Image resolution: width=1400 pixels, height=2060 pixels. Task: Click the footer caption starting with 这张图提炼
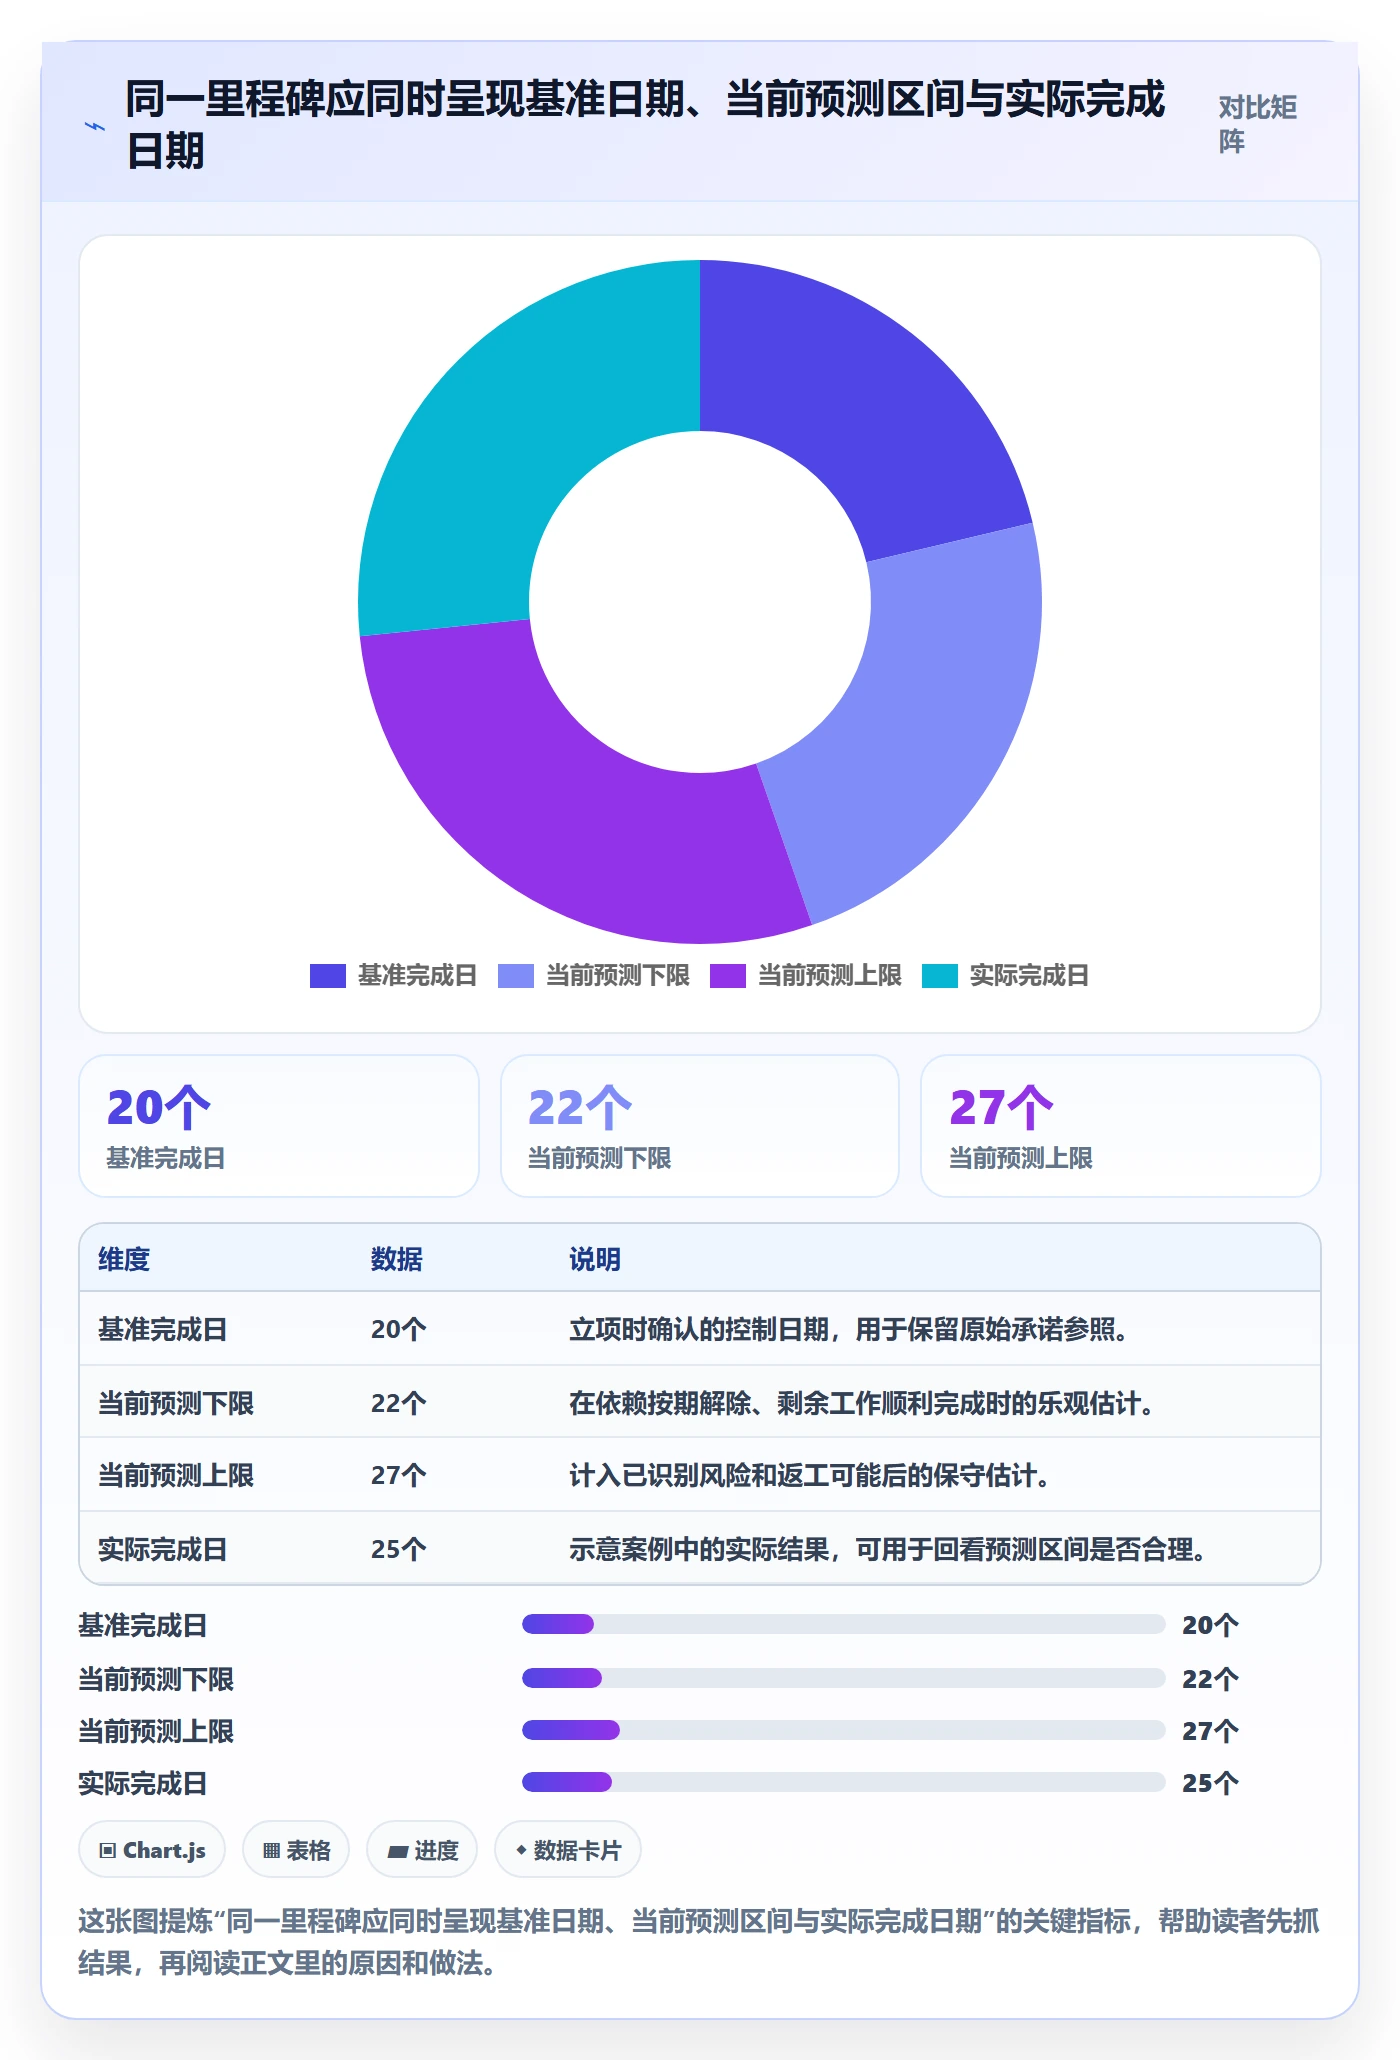(x=699, y=1942)
